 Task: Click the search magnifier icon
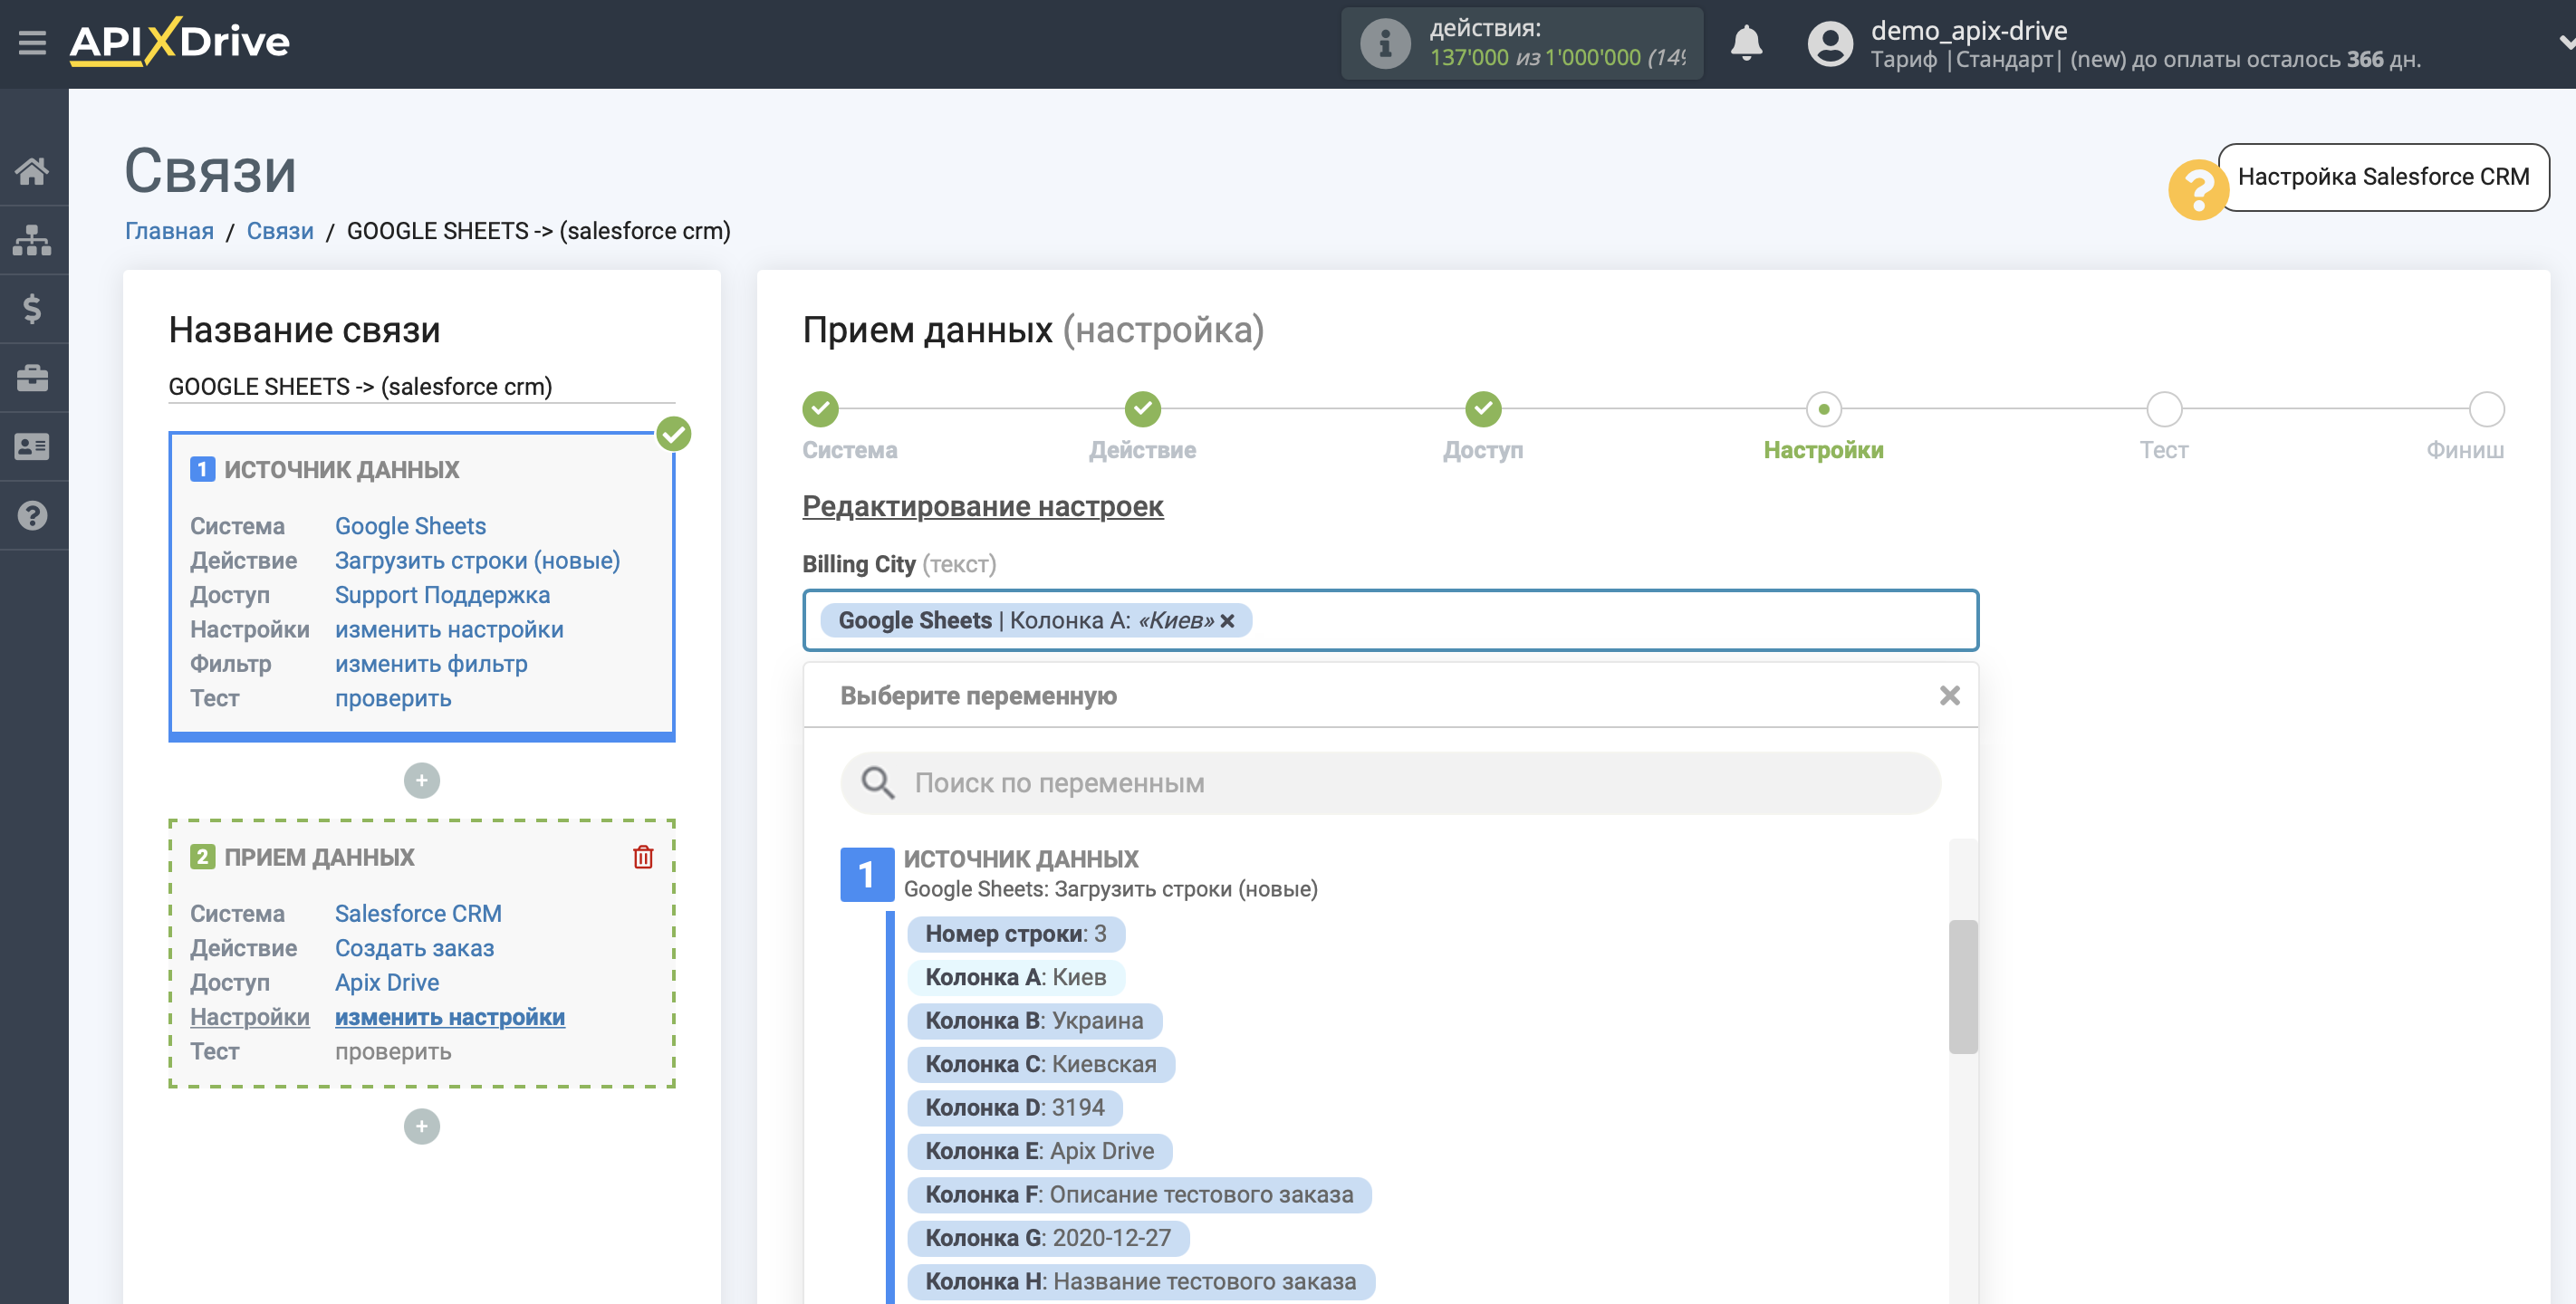877,783
